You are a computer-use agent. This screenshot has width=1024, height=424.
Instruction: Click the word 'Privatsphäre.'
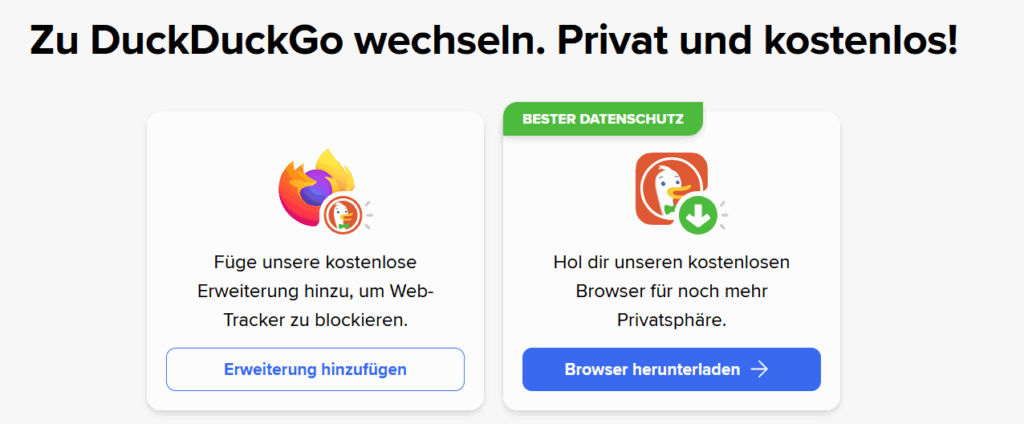(x=671, y=321)
